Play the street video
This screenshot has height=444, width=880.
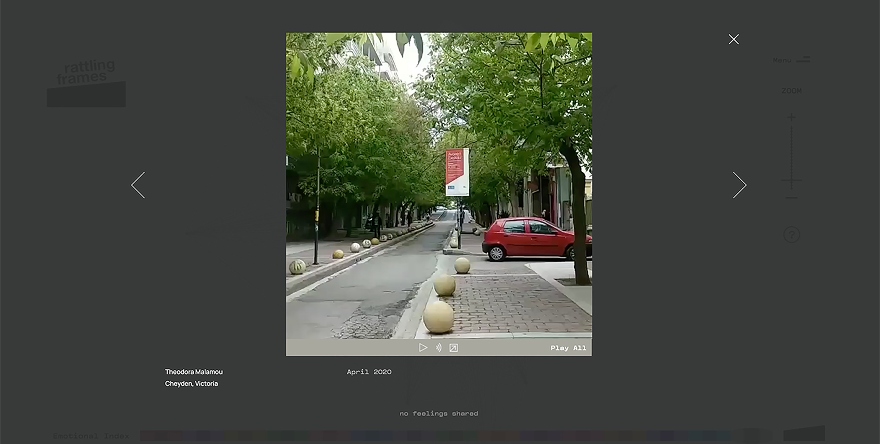tap(423, 348)
